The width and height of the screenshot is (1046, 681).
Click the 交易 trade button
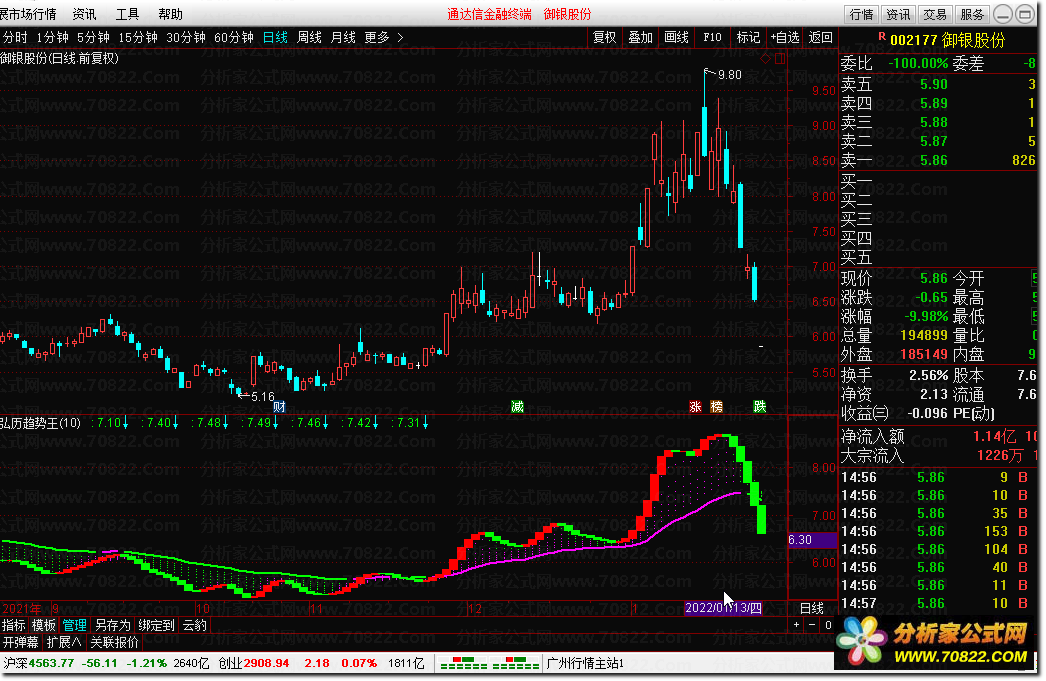coord(935,14)
